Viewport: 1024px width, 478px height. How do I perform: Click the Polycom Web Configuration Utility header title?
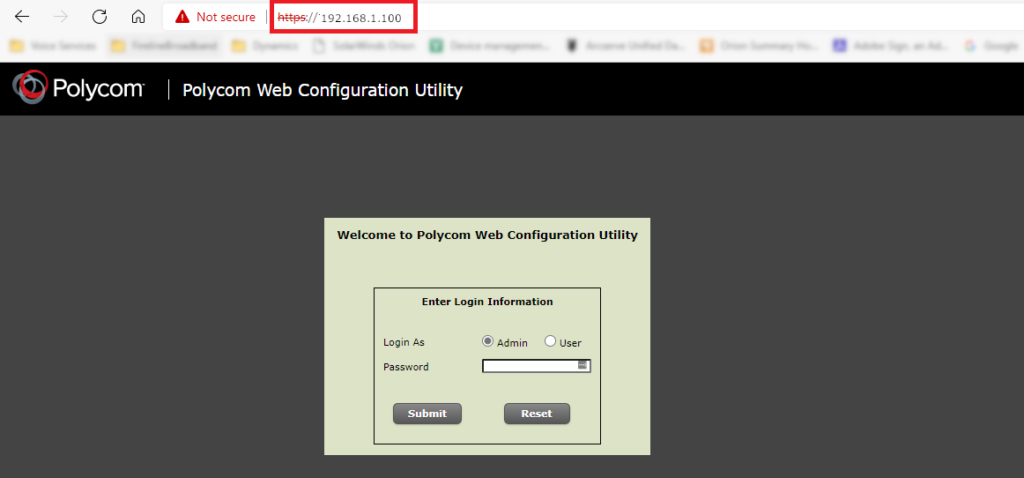(323, 90)
